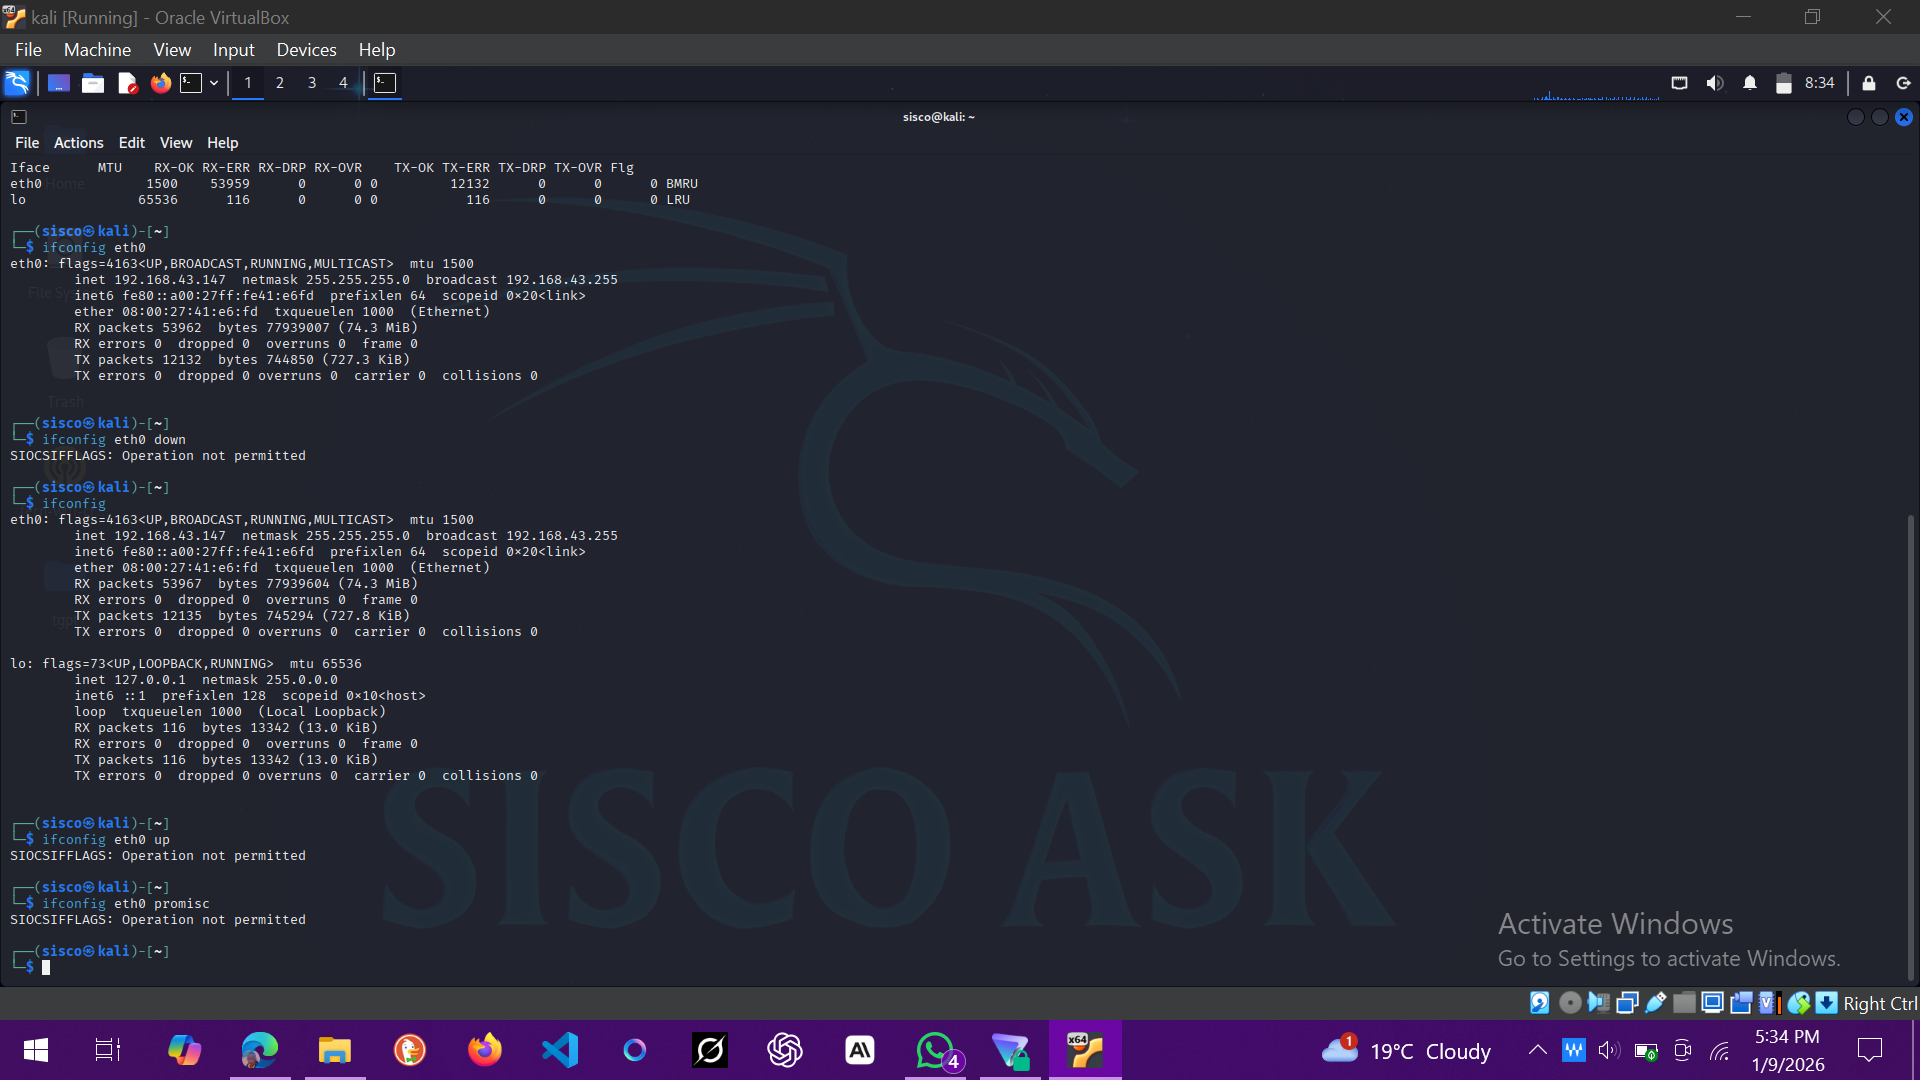The height and width of the screenshot is (1080, 1920).
Task: Click VirtualBox optical drive indicator
Action: pyautogui.click(x=1570, y=1003)
